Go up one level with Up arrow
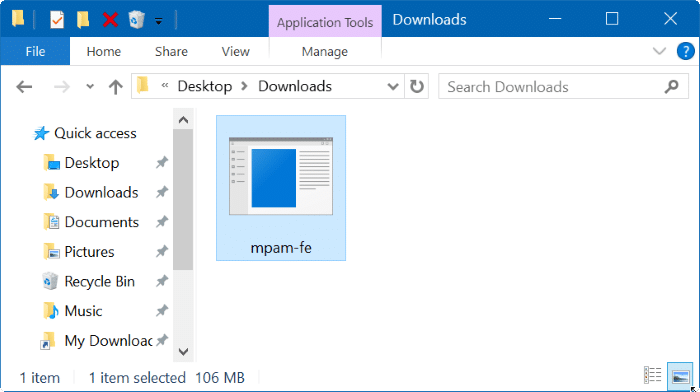 (116, 86)
